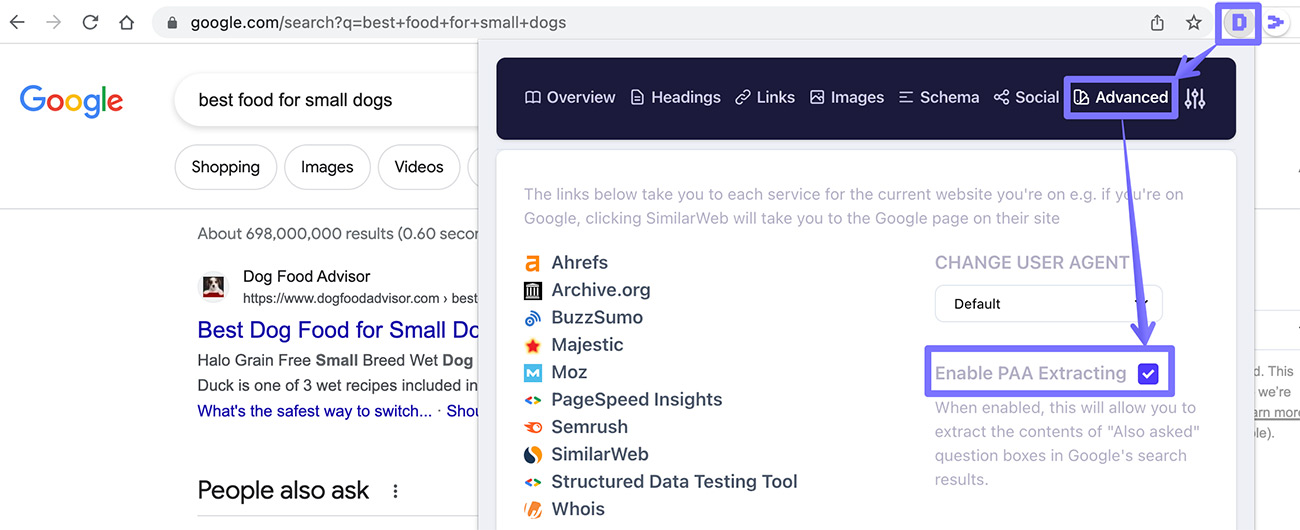Click the Majestic star icon

[532, 345]
